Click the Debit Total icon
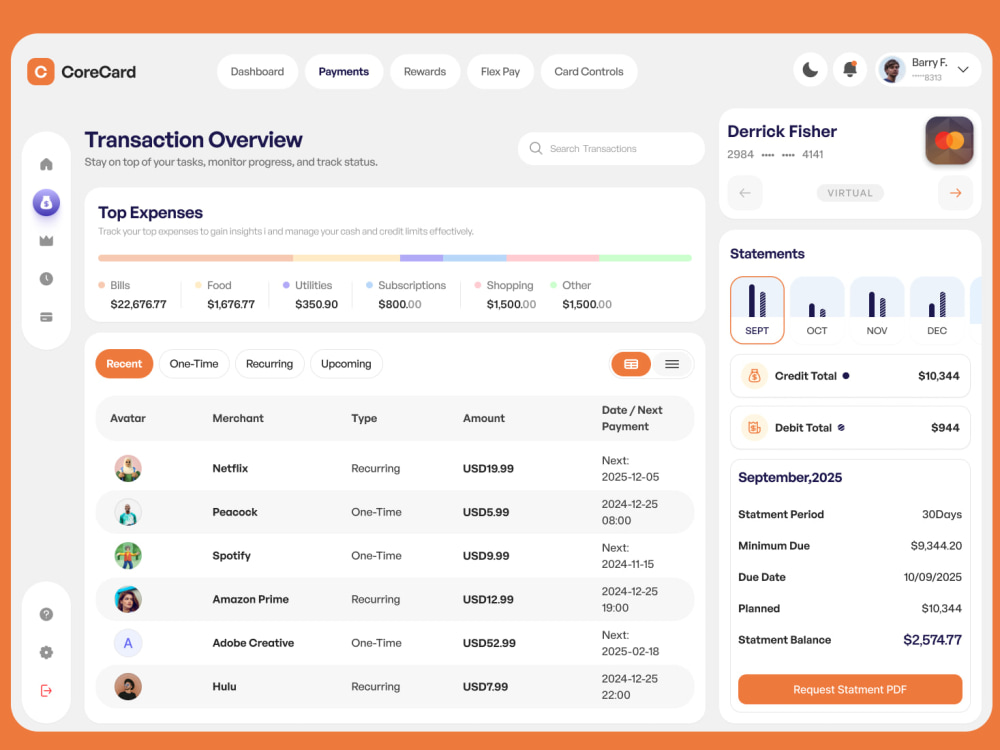This screenshot has width=1000, height=750. 754,427
